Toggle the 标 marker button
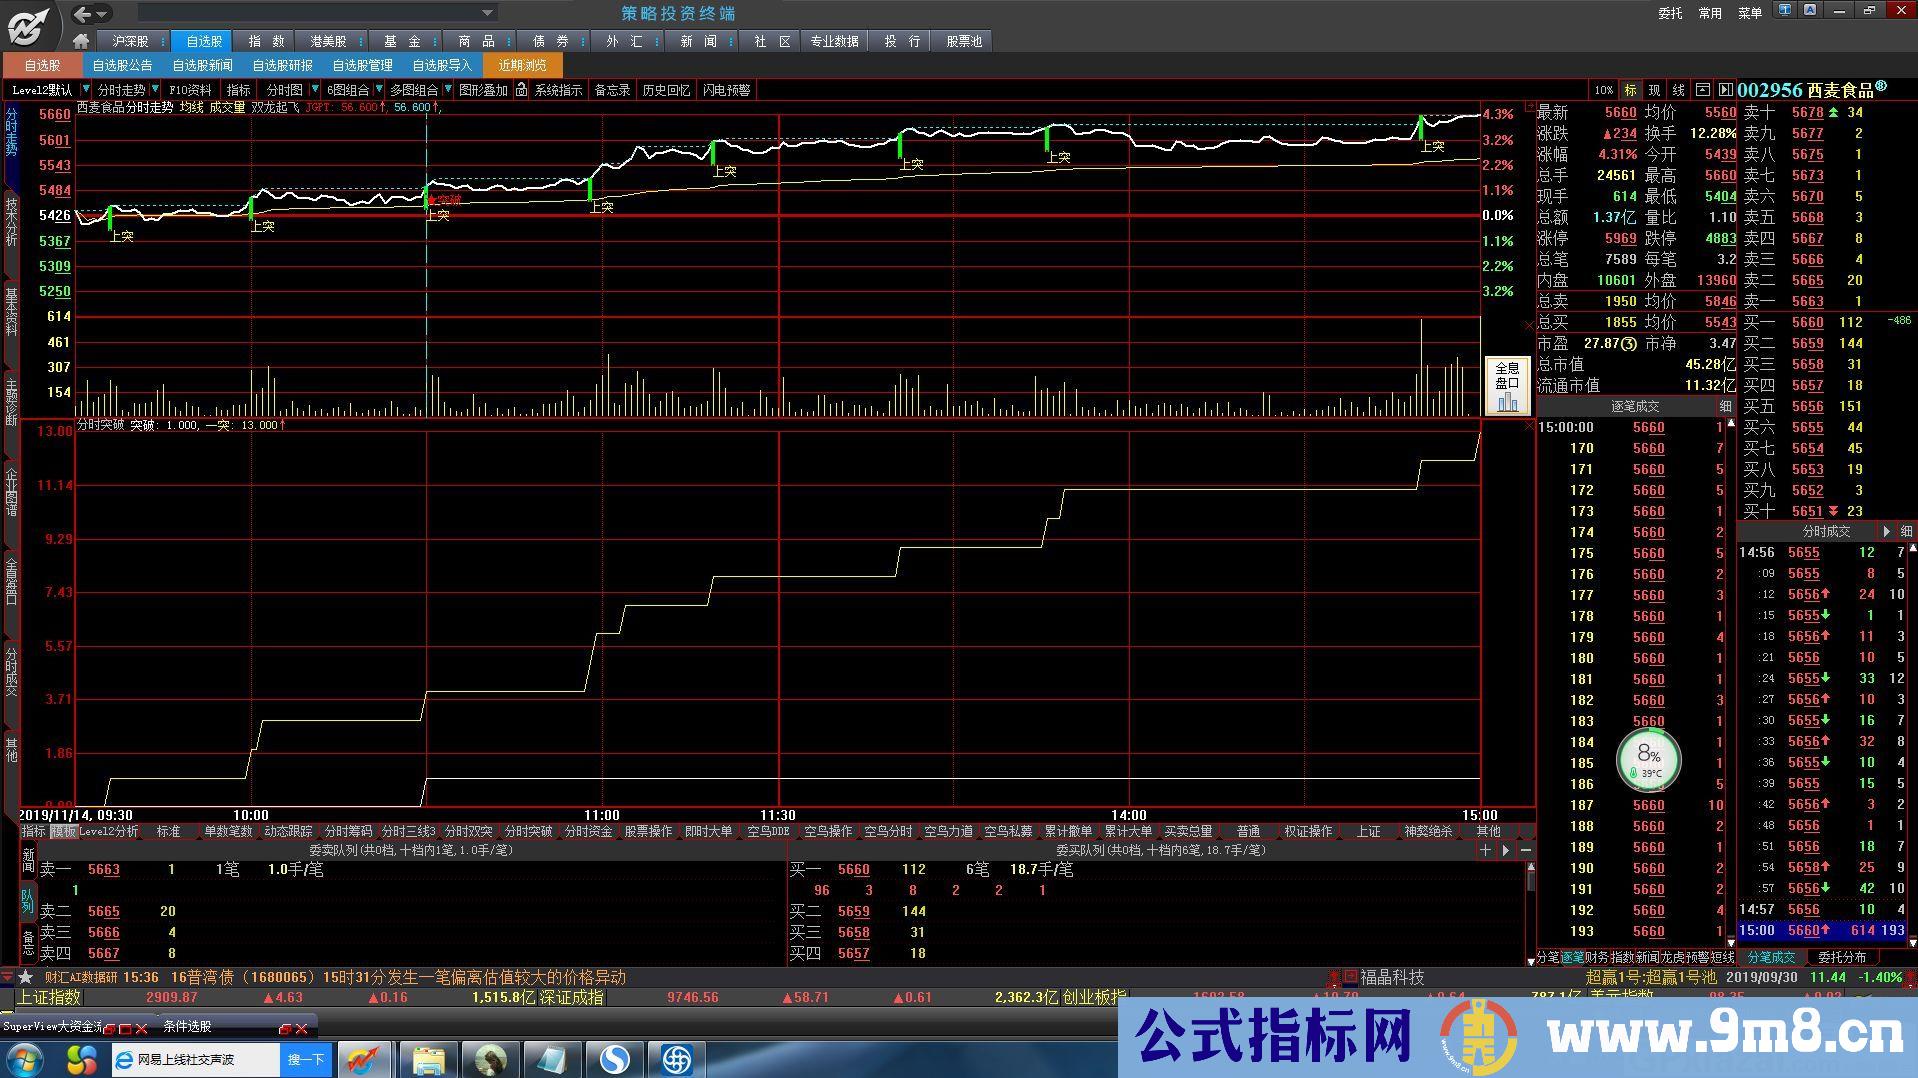 [x=1630, y=90]
